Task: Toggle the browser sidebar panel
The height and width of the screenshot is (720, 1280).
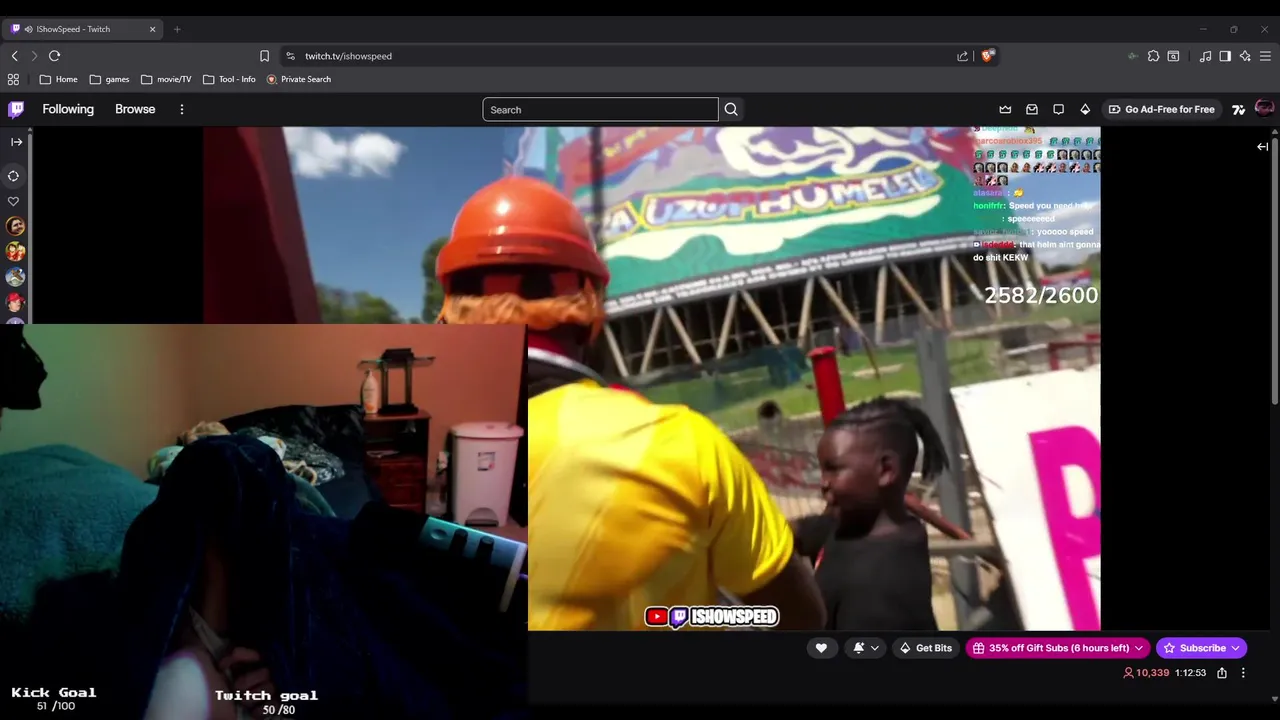Action: (x=1225, y=56)
